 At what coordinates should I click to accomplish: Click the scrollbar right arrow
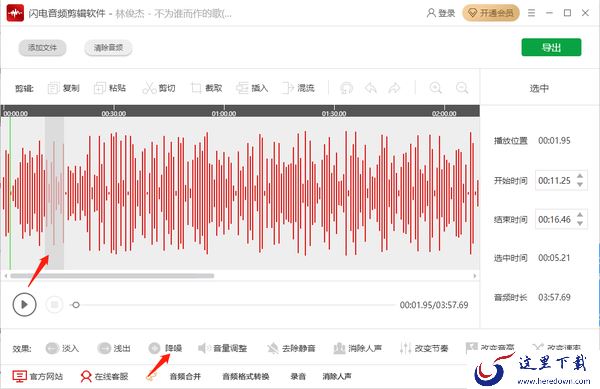coord(475,276)
